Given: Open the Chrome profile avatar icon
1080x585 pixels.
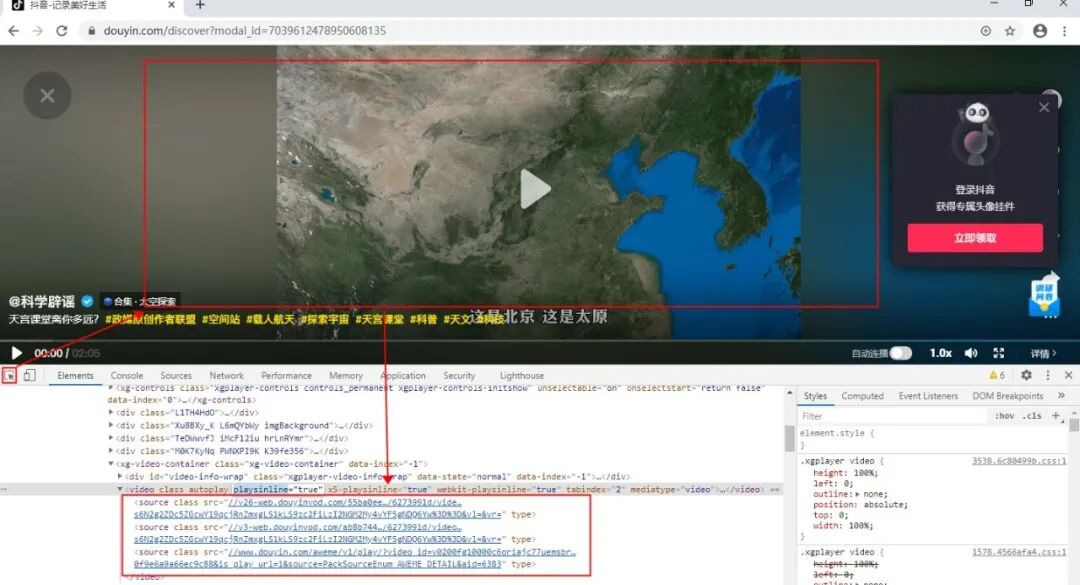Looking at the screenshot, I should (x=1040, y=31).
